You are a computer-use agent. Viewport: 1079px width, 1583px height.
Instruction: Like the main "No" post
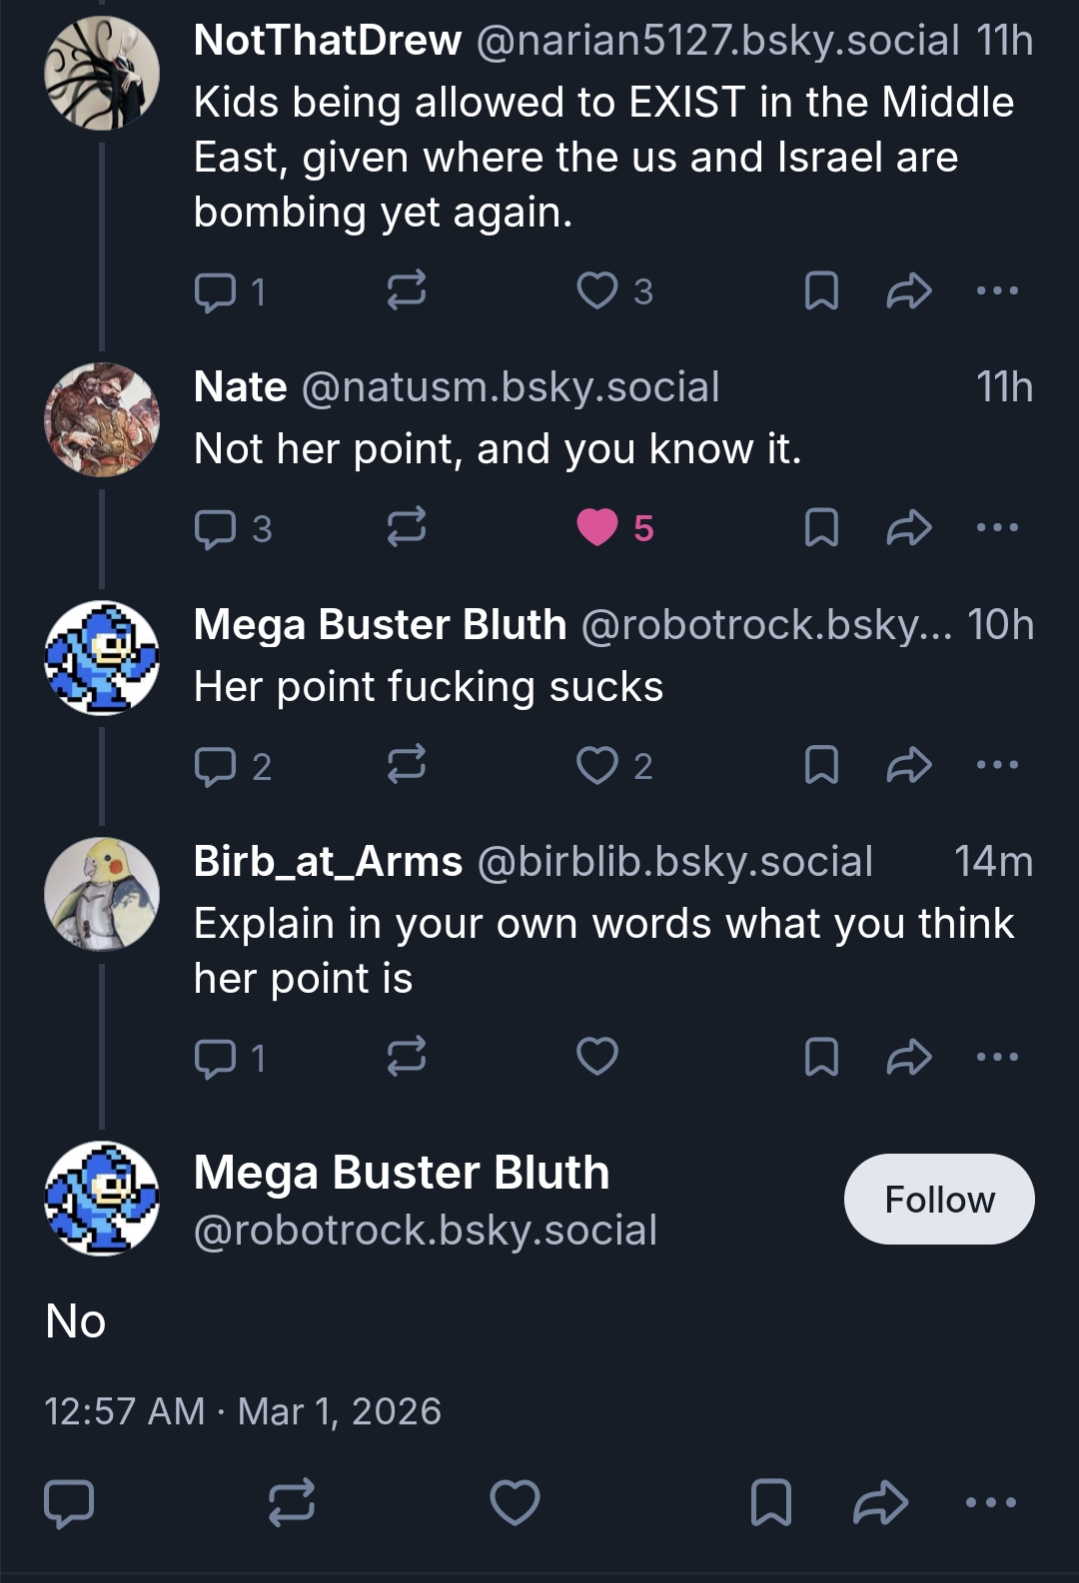click(515, 1502)
